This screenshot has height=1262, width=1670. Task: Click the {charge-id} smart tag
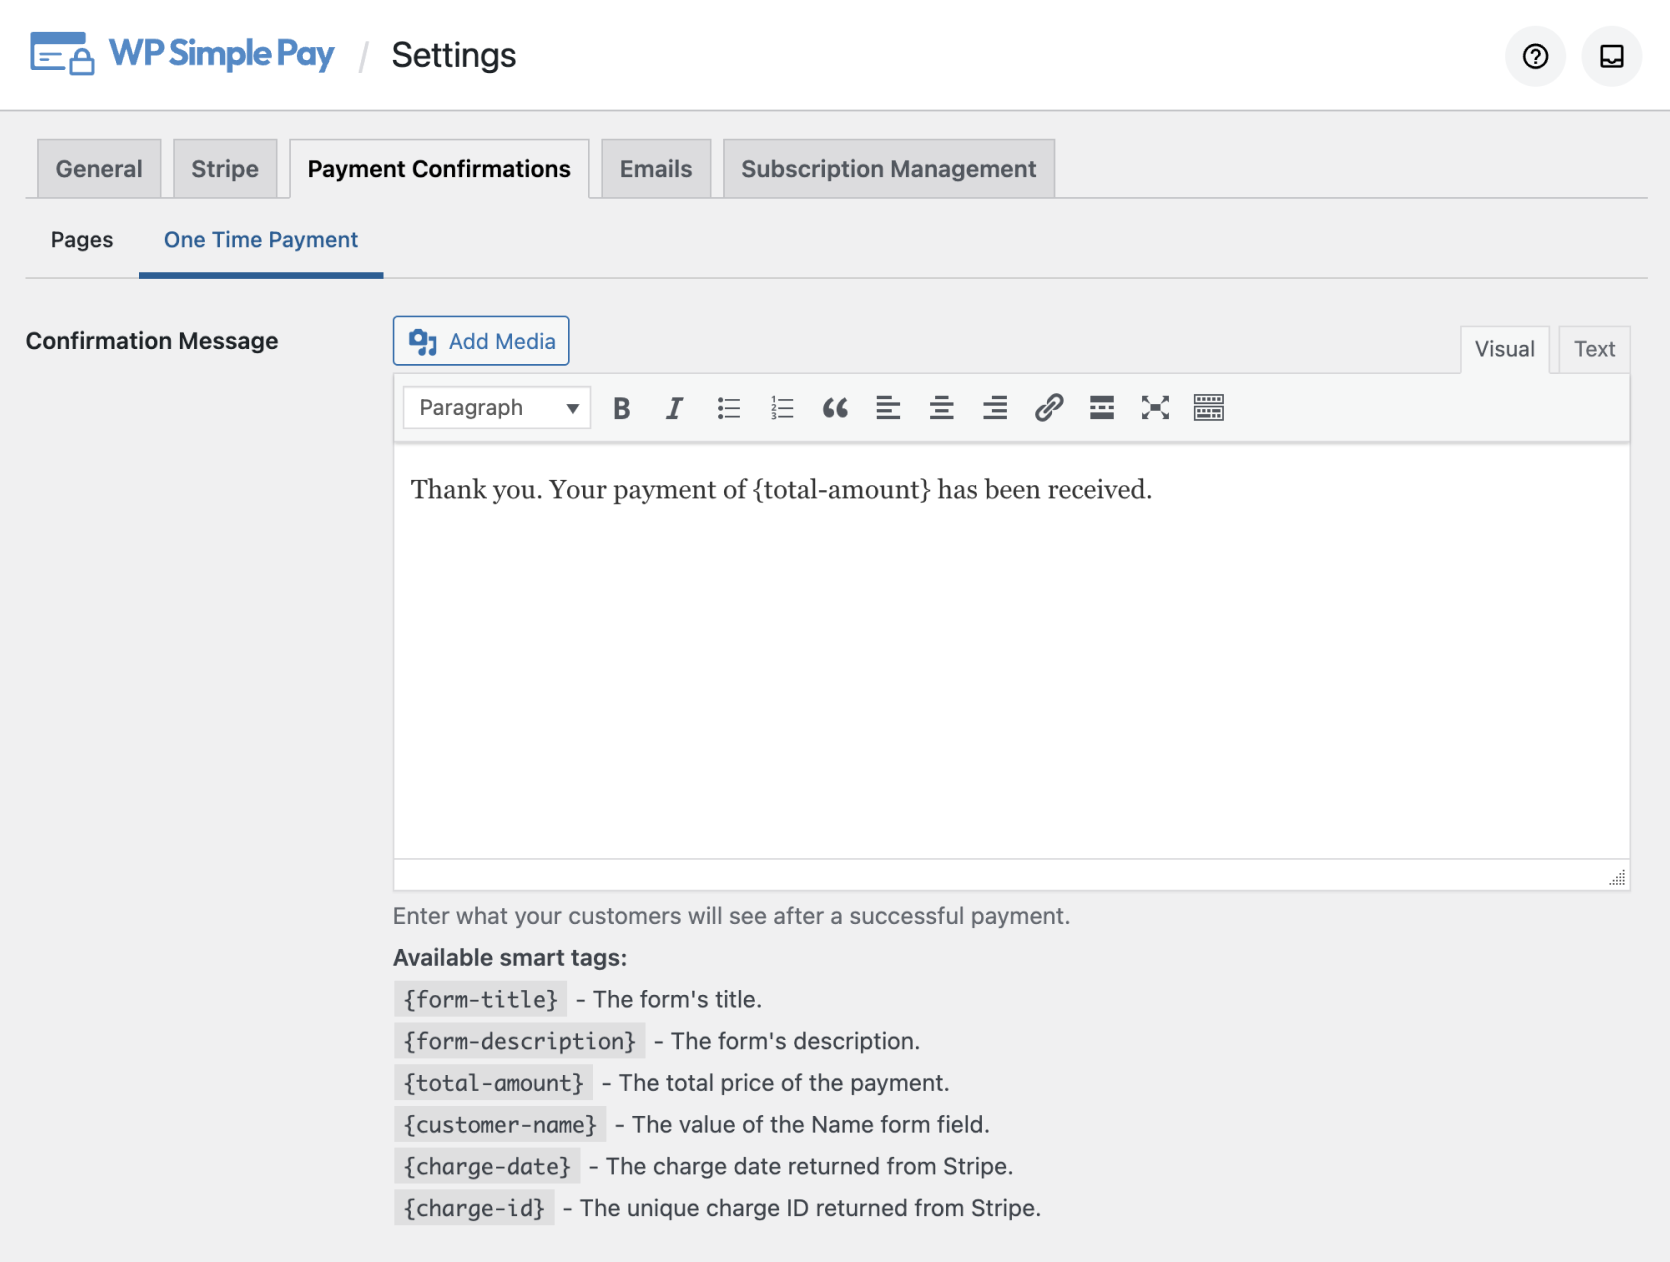pos(474,1208)
